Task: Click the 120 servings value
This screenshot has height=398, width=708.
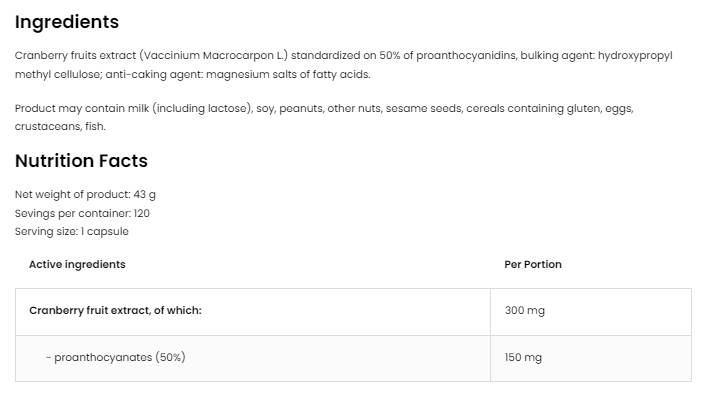Action: 142,213
